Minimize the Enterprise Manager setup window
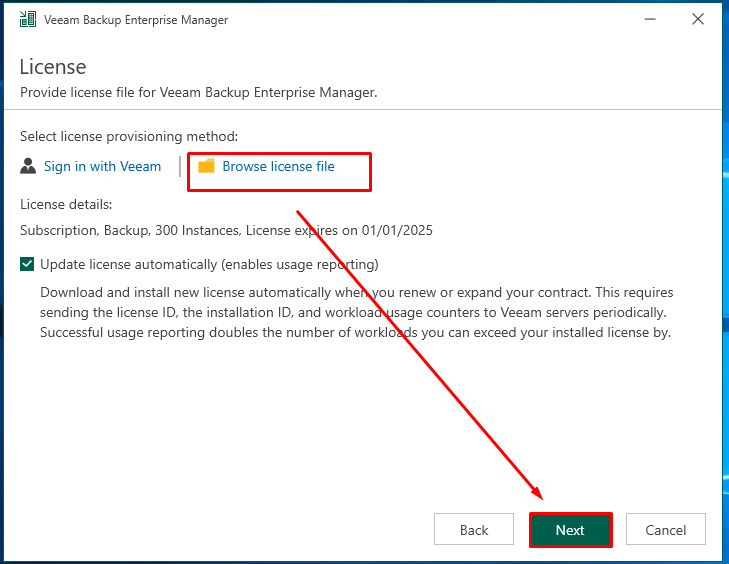 [650, 20]
